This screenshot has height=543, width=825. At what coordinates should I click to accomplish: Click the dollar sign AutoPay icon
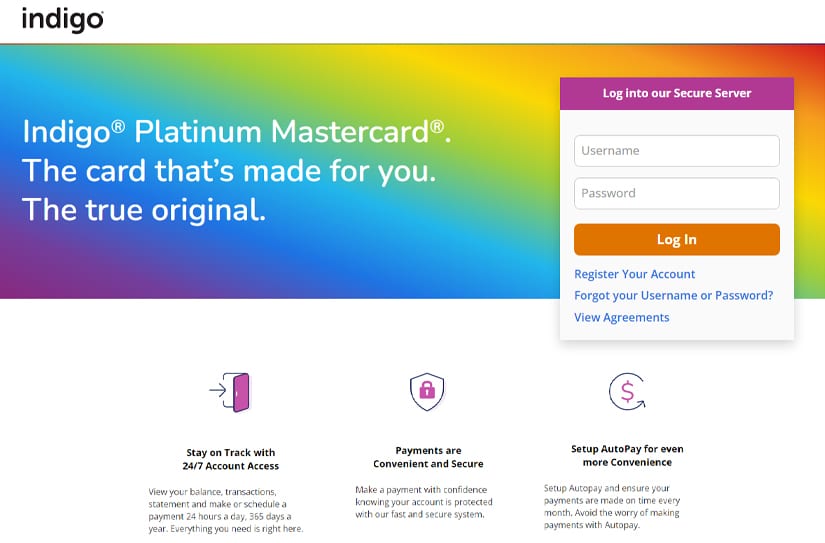click(627, 391)
